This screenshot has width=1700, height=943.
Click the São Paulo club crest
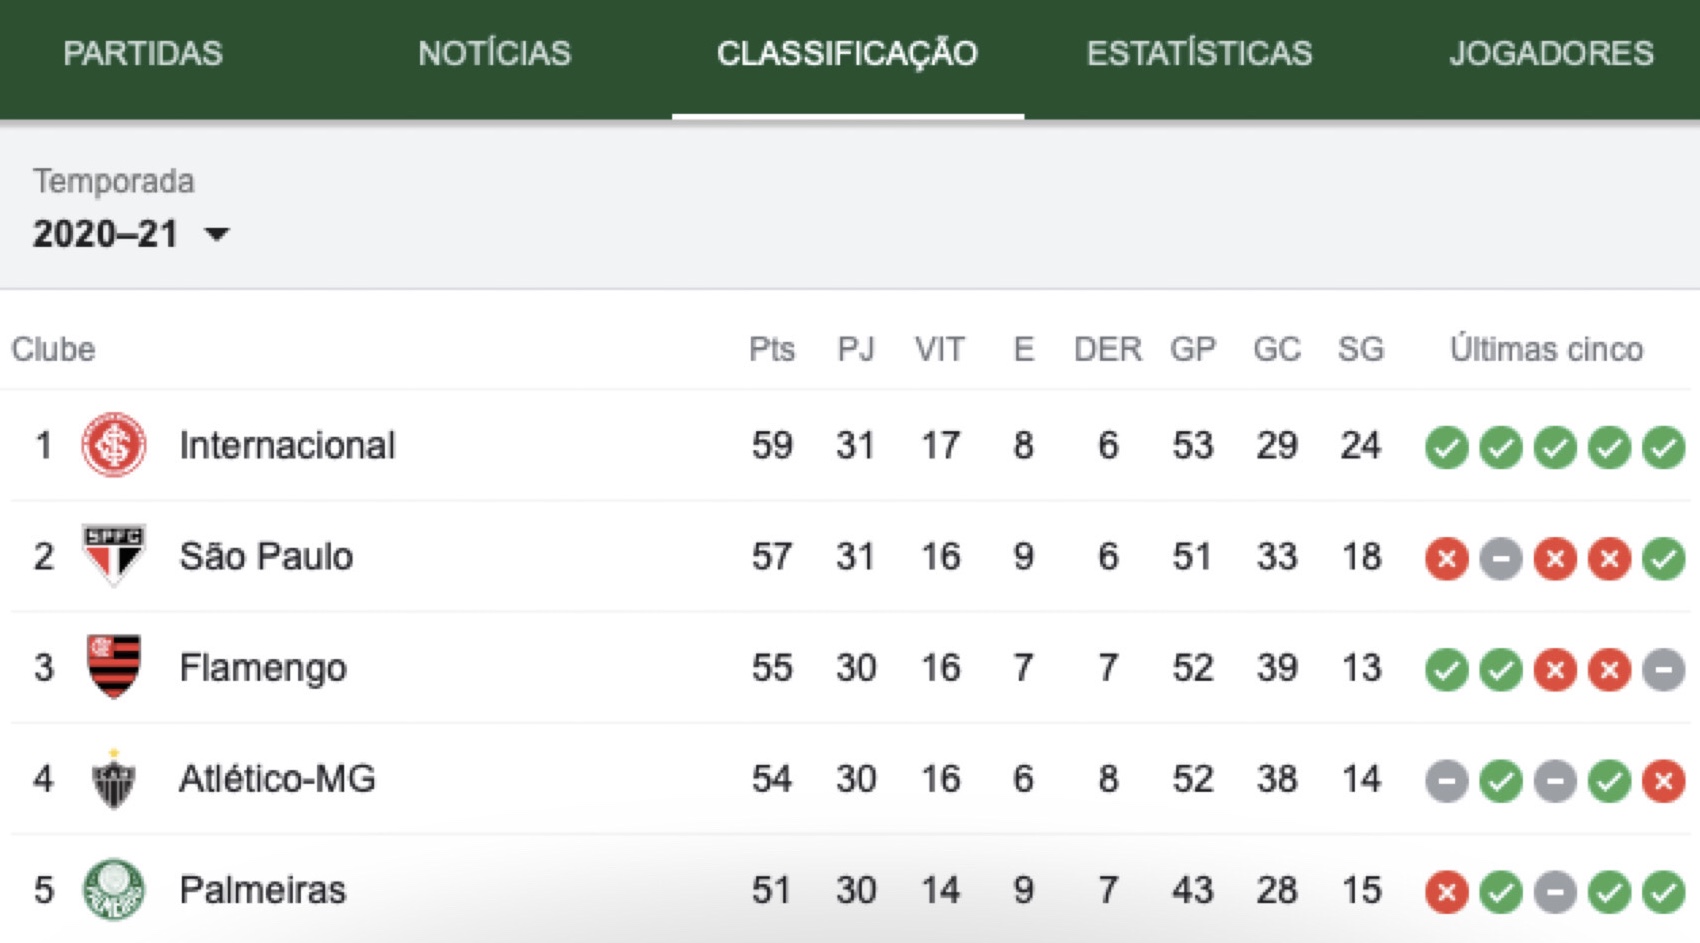tap(113, 555)
